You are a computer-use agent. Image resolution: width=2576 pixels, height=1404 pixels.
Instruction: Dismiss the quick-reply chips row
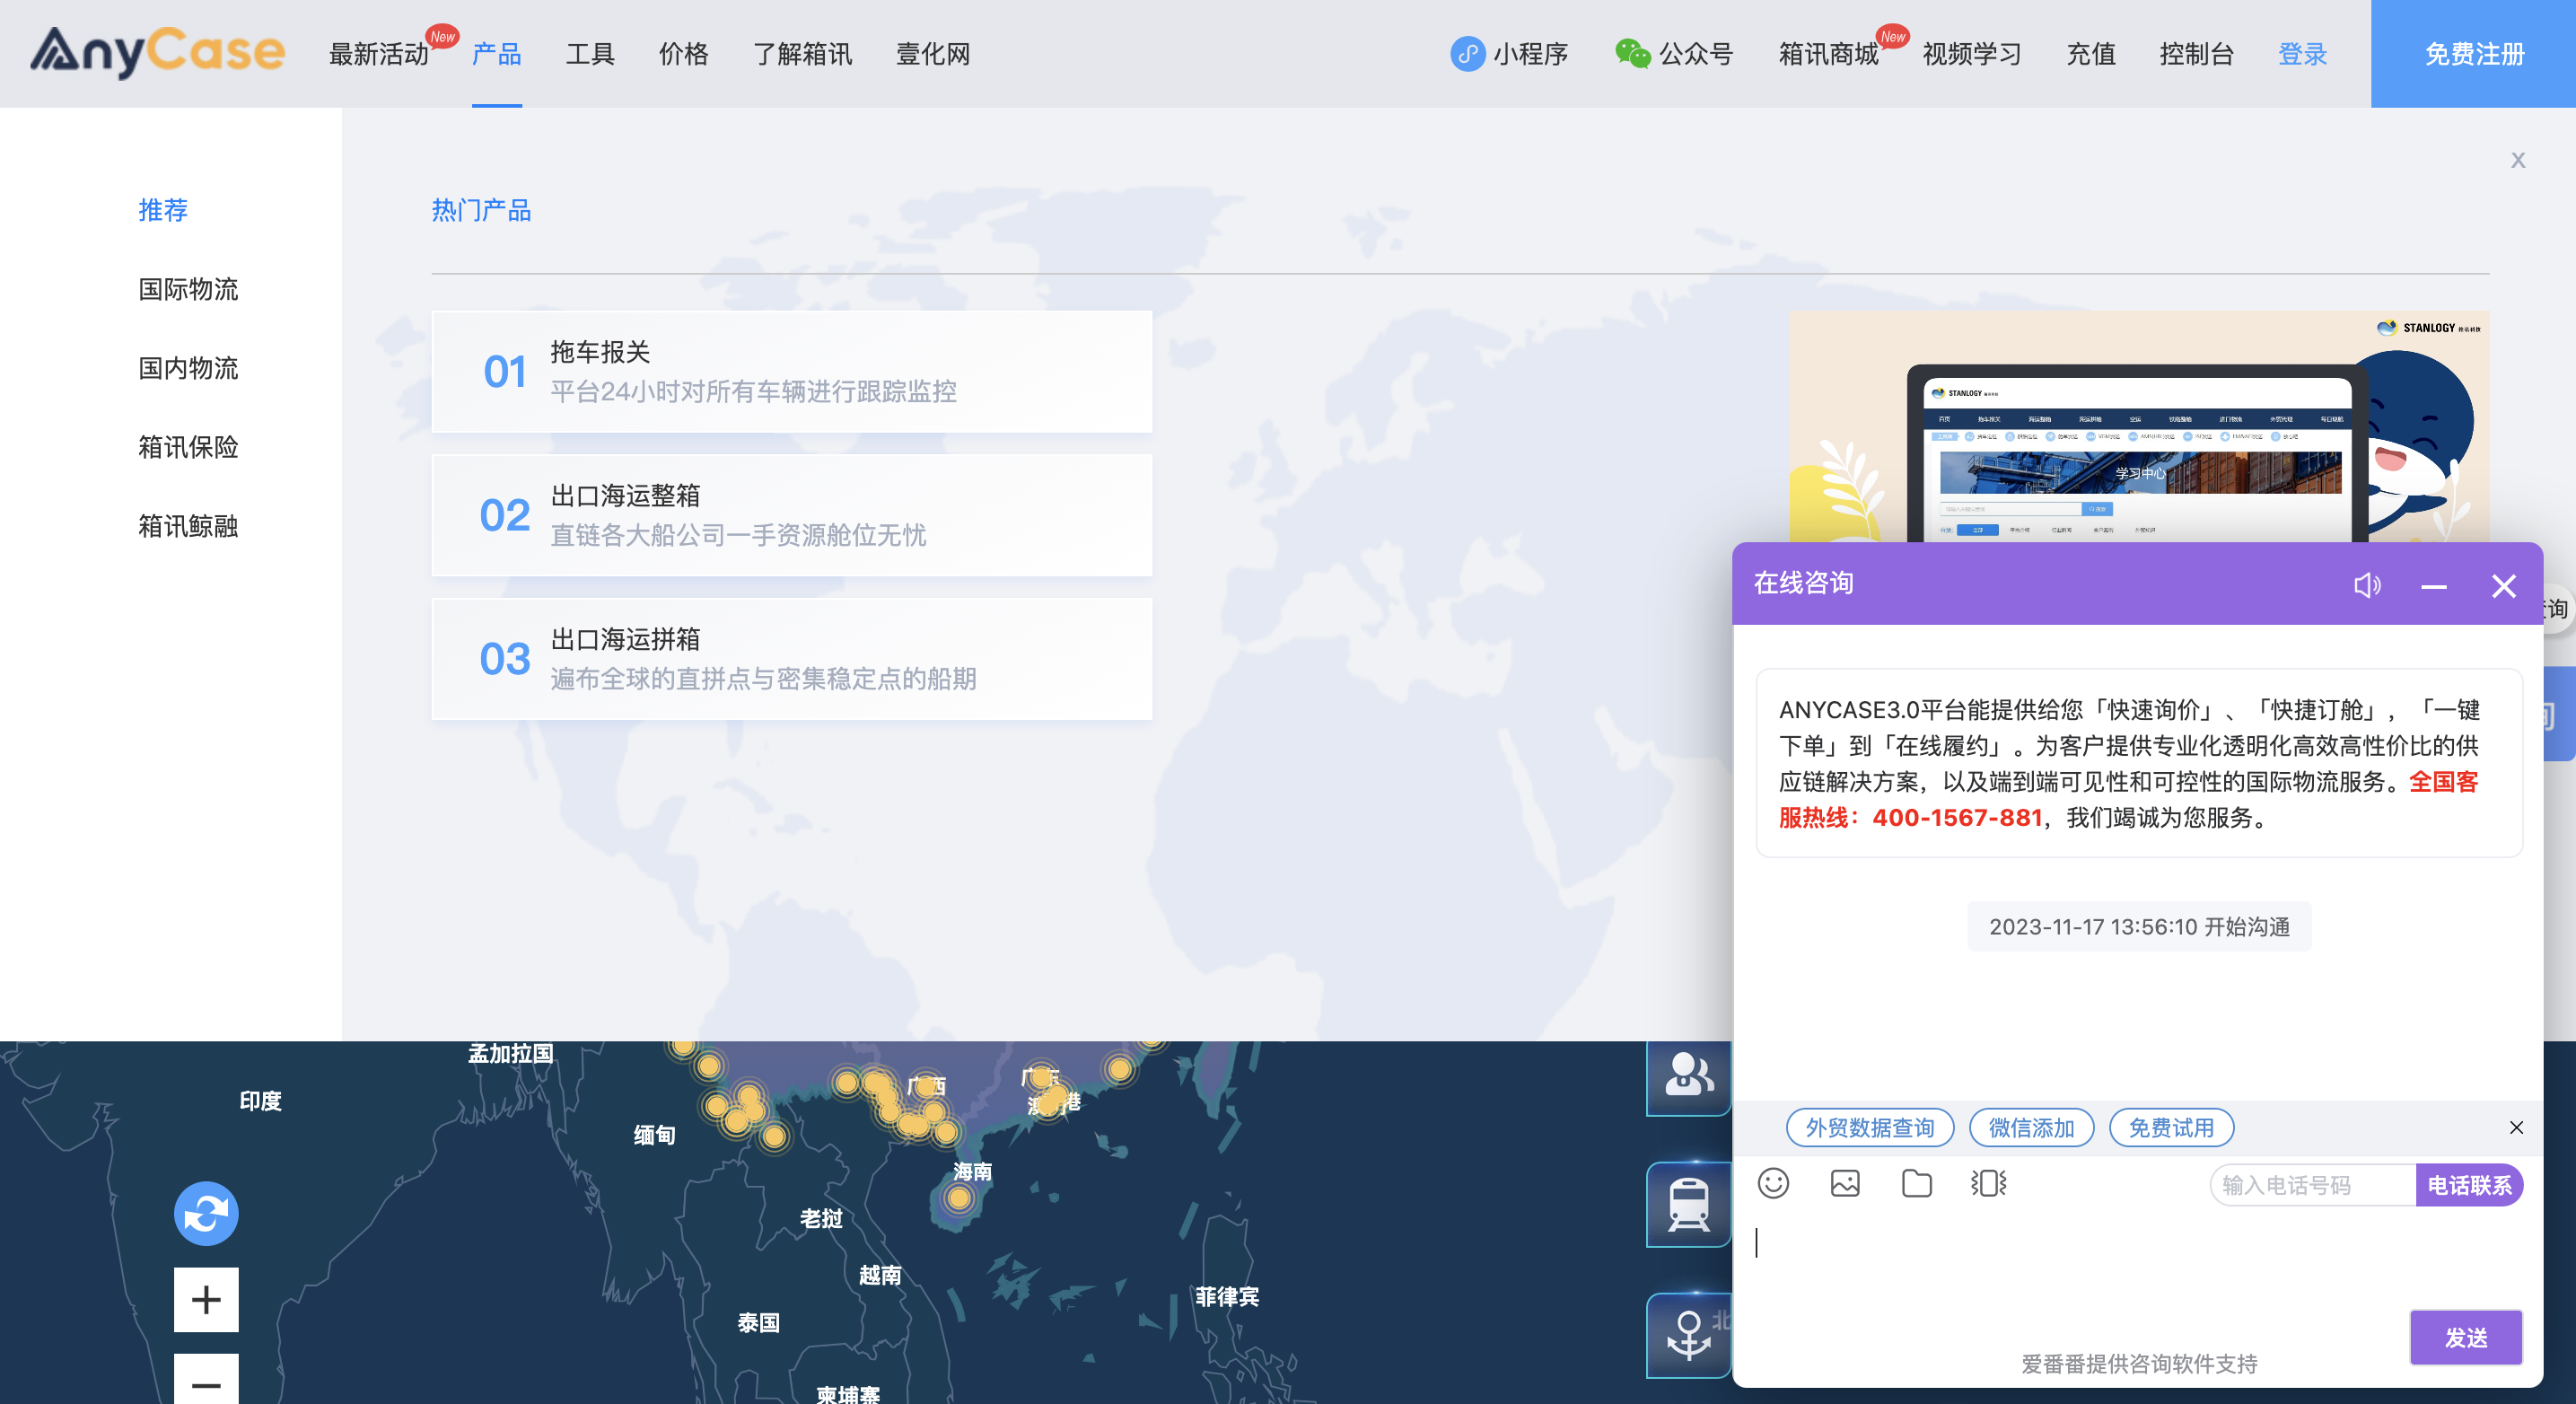[x=2516, y=1127]
